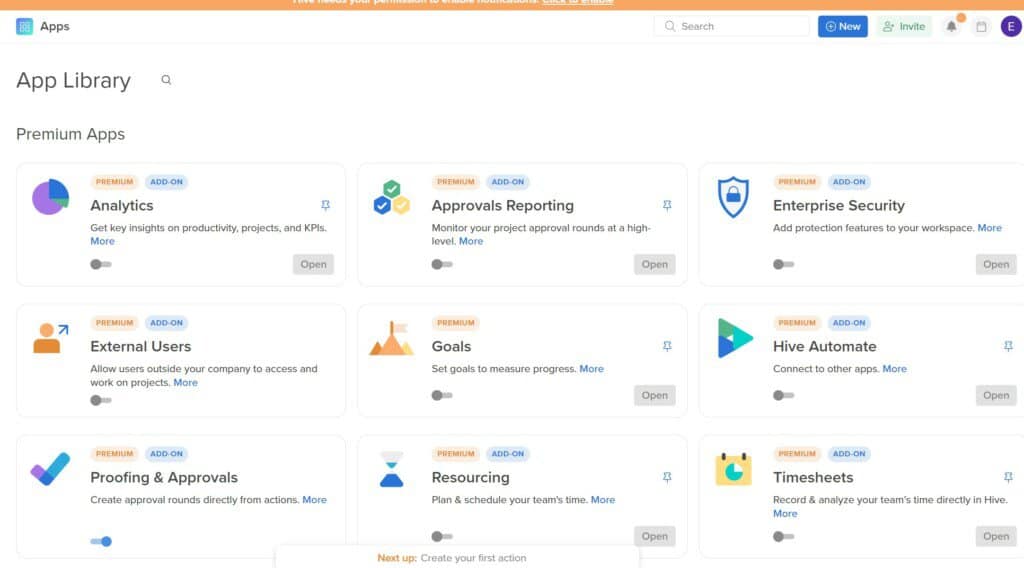Image resolution: width=1024 pixels, height=568 pixels.
Task: Enable the External Users toggle
Action: [101, 400]
